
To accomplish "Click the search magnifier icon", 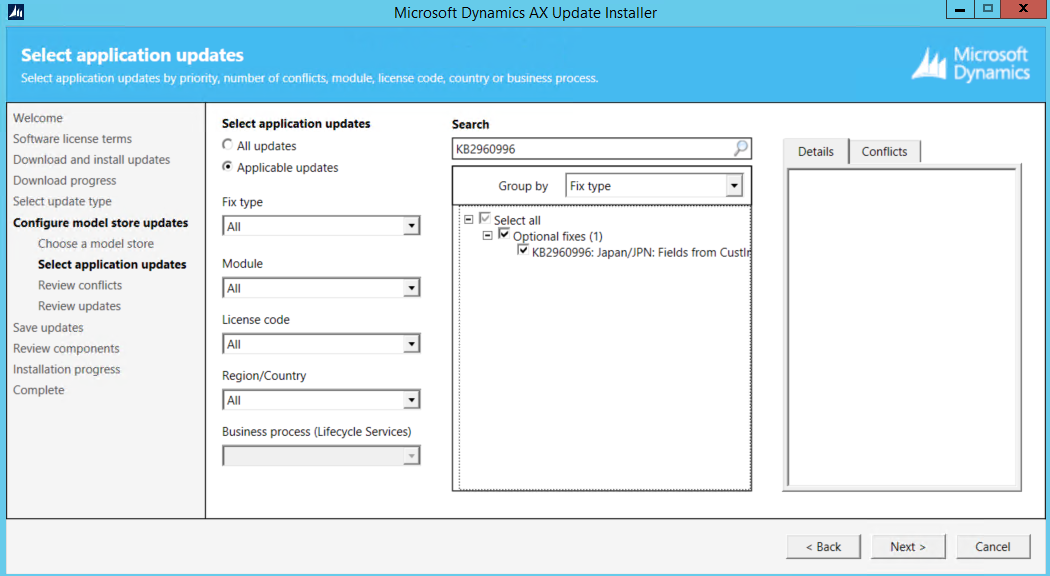I will 740,149.
